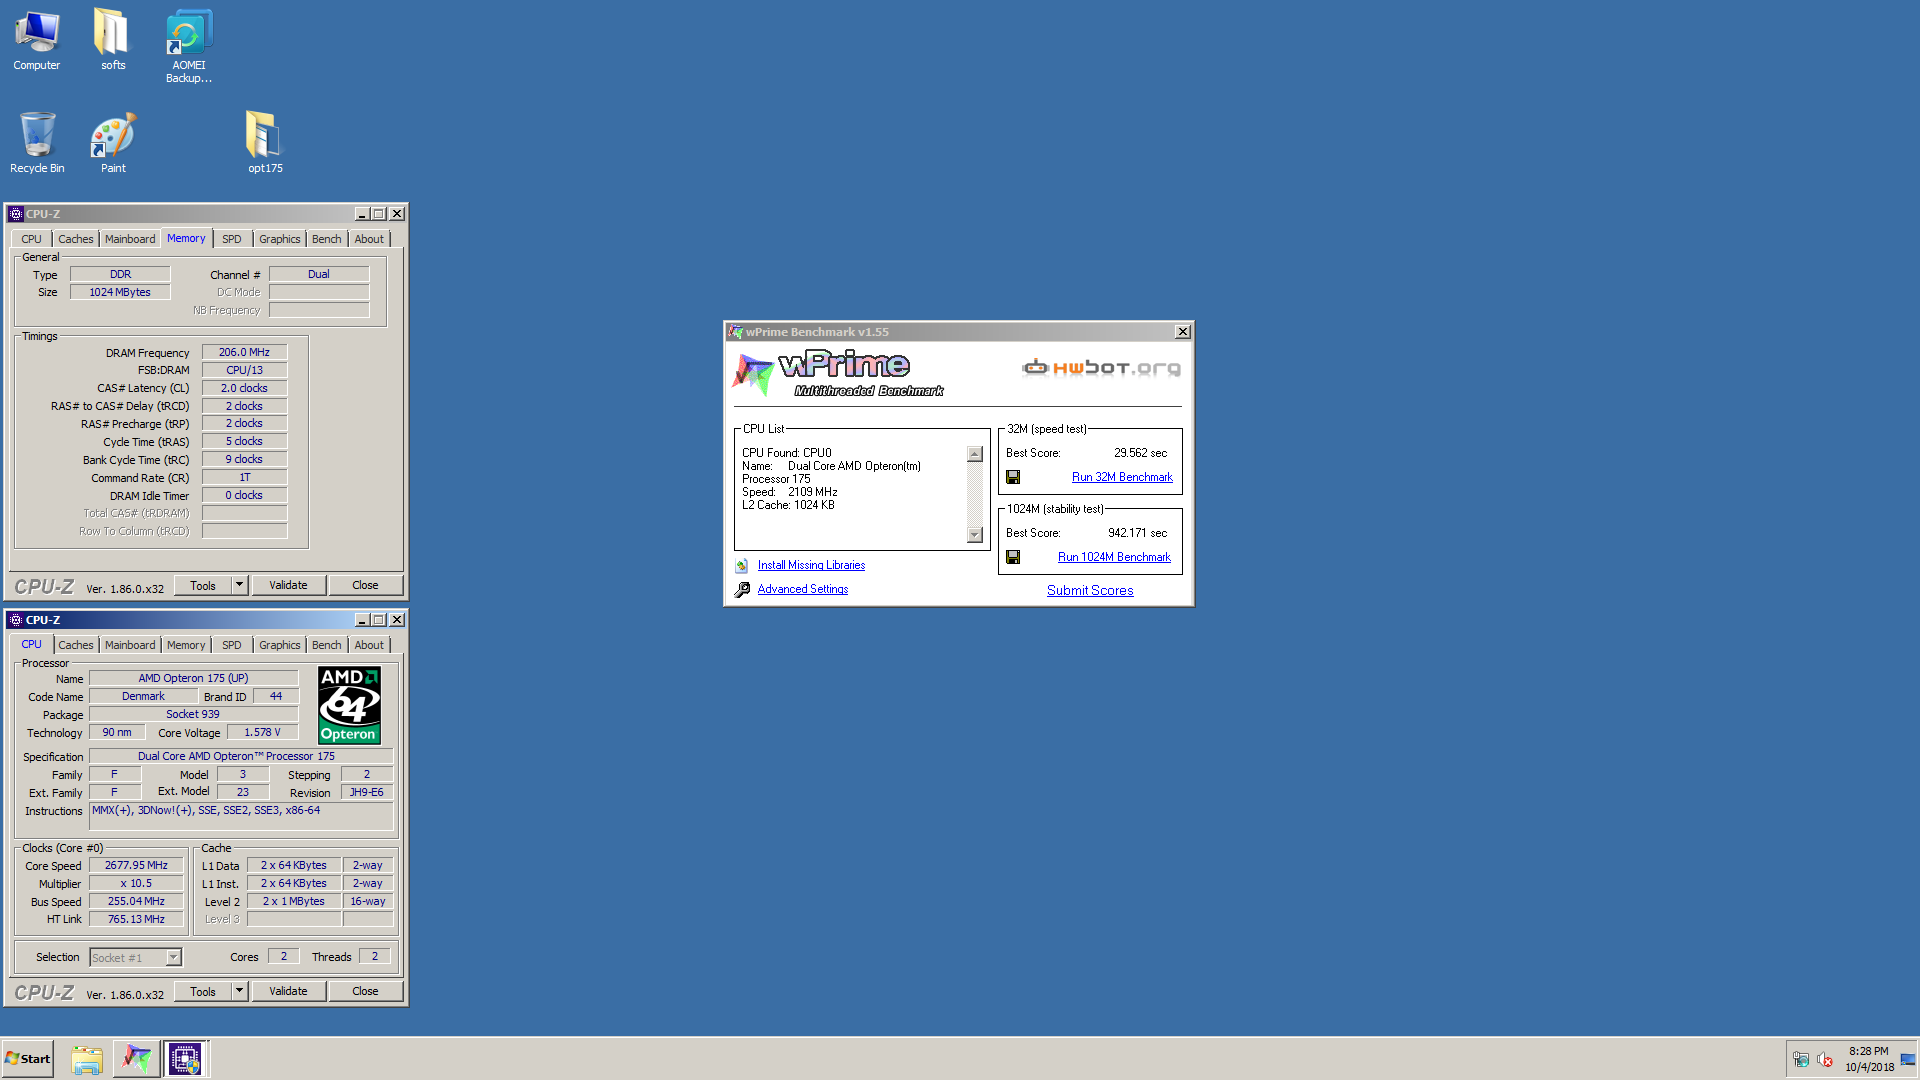Click the top CPU-Z window title icon
1920x1080 pixels.
point(15,214)
